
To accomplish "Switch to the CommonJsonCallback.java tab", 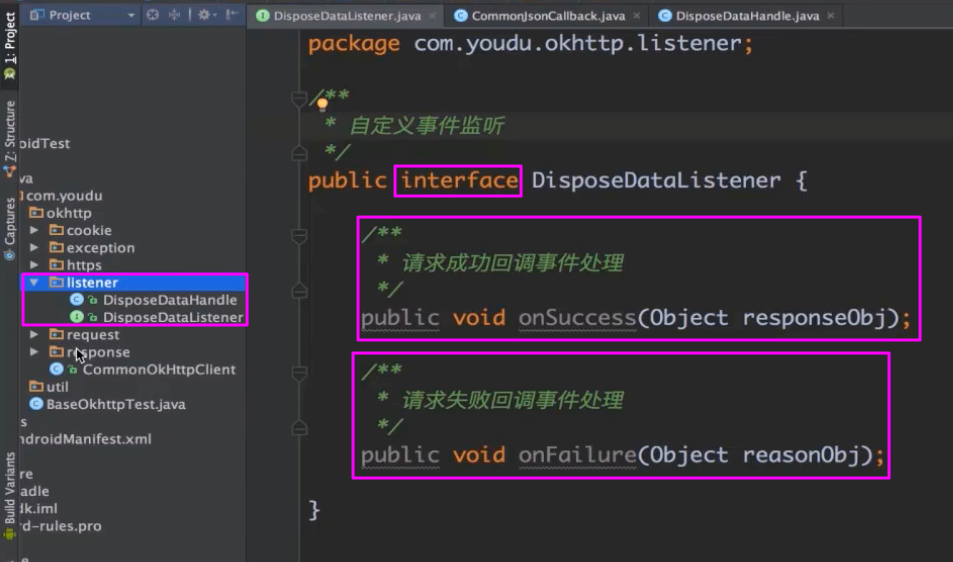I will 547,16.
